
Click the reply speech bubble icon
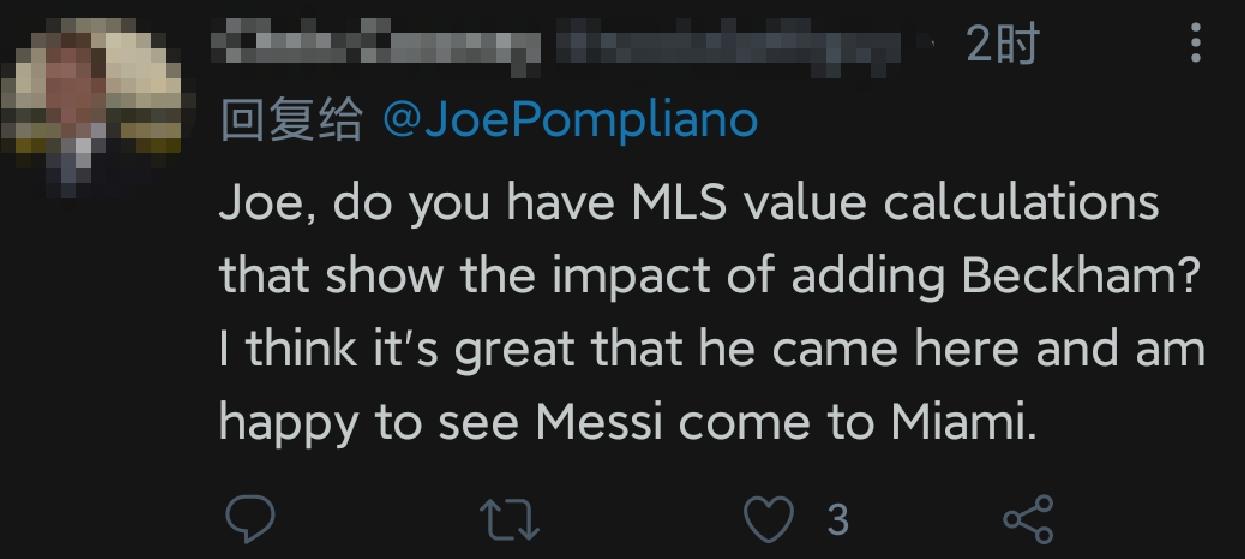tap(248, 519)
